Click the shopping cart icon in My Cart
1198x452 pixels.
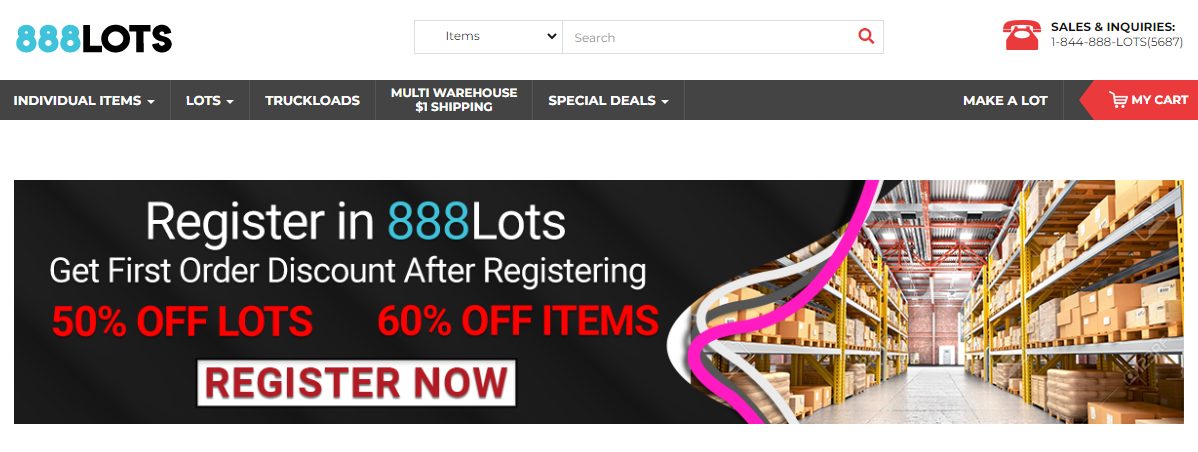(1118, 100)
